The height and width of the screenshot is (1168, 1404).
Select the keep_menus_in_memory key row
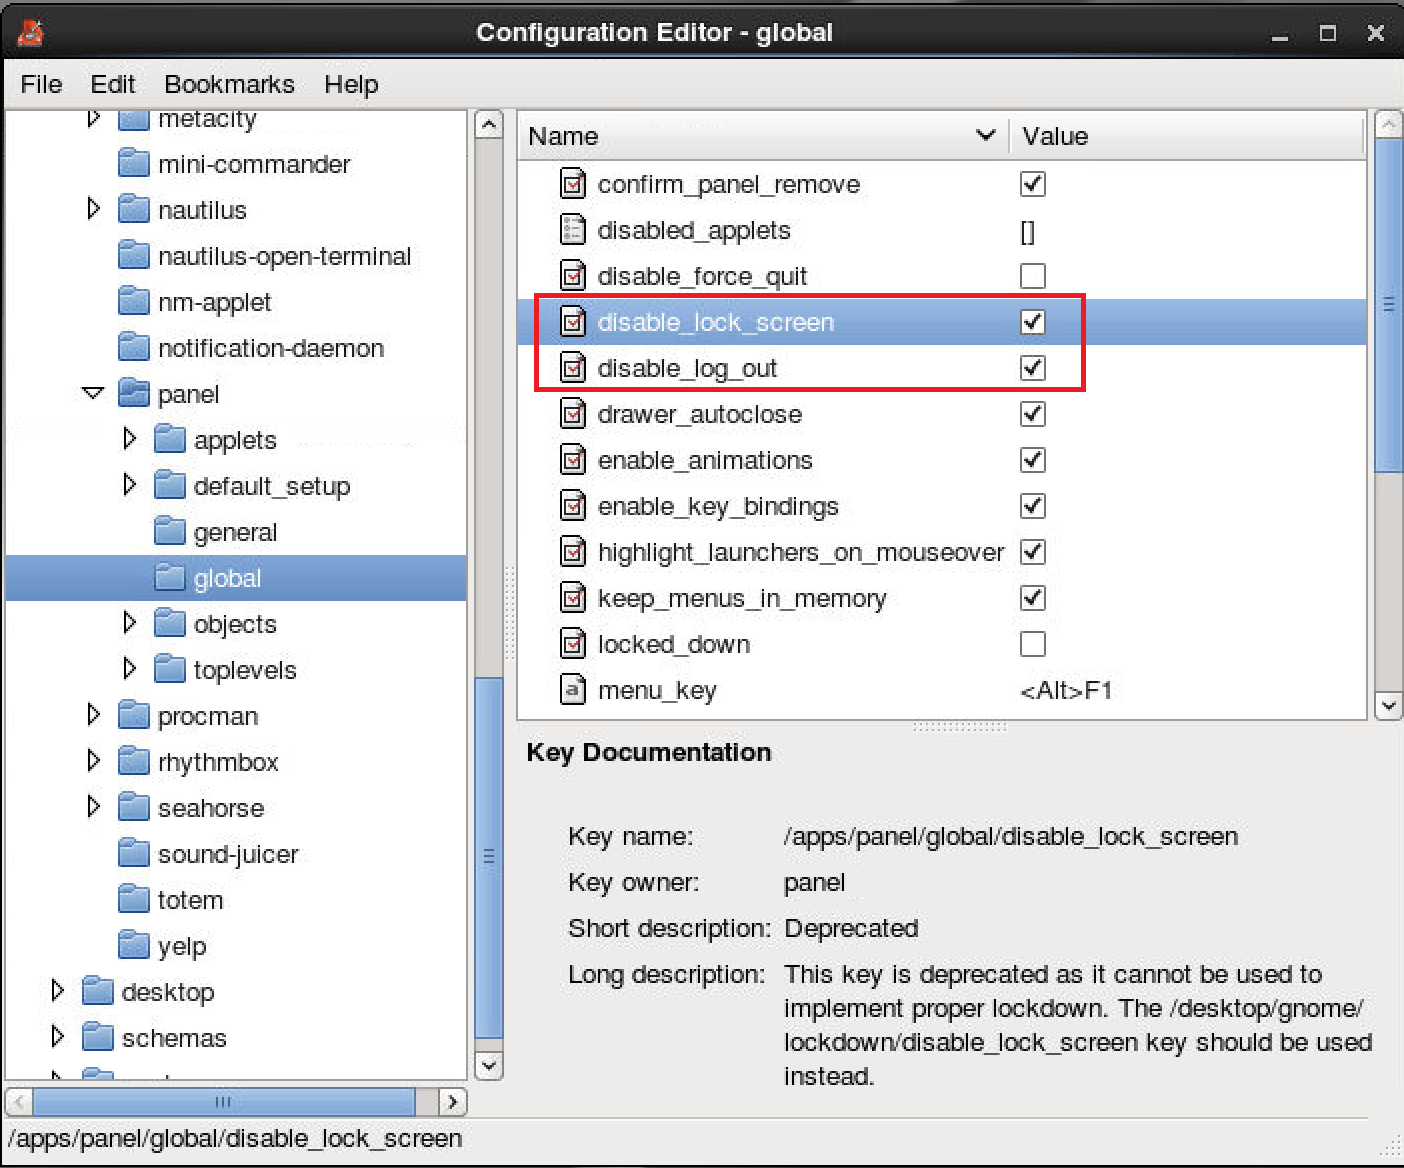click(942, 598)
